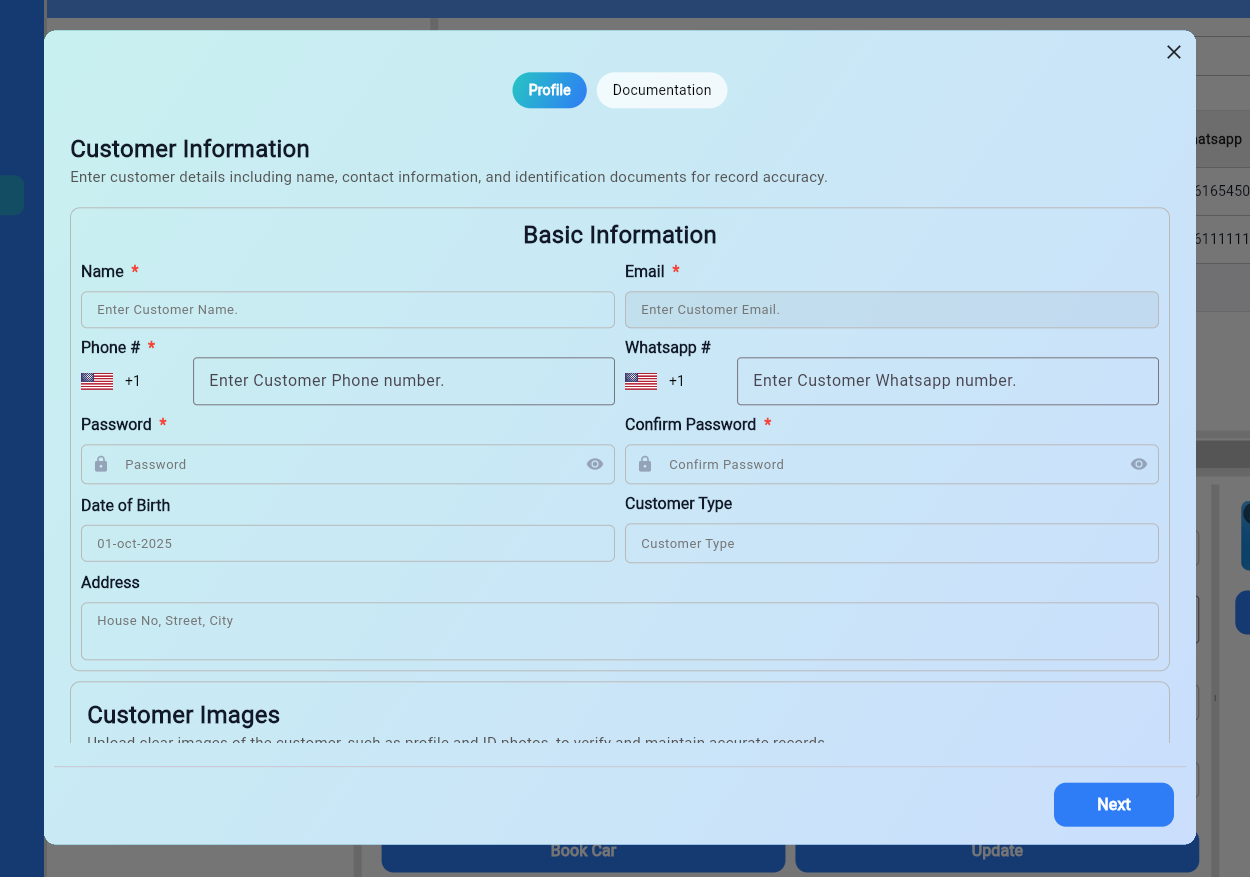Open Phone country flag selector
Screen dimensions: 1250x877
point(97,381)
